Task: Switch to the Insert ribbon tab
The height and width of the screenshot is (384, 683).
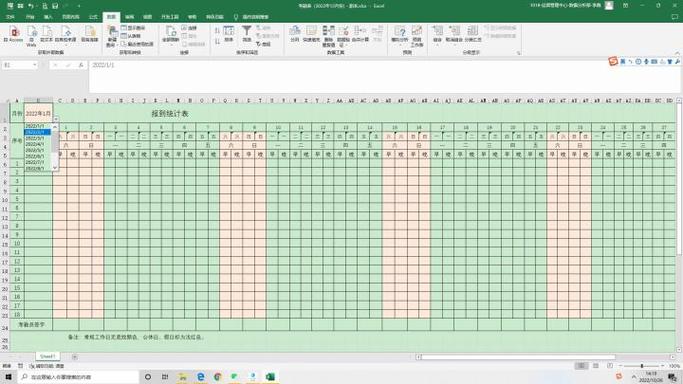Action: (x=48, y=17)
